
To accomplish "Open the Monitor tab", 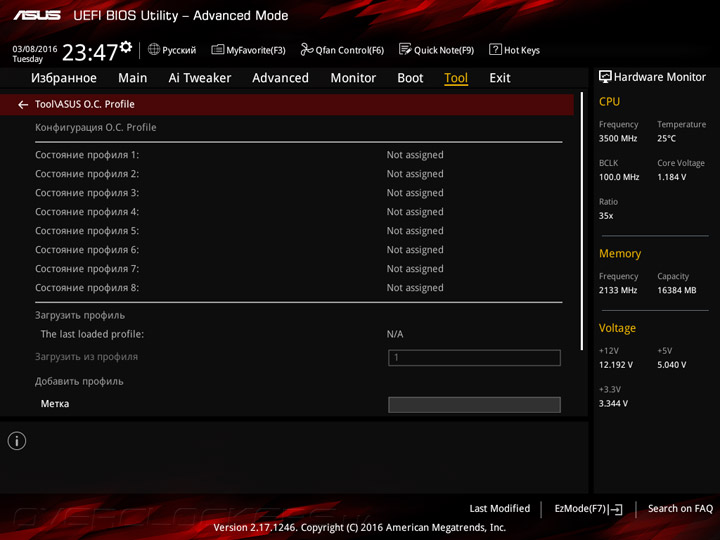I will click(353, 78).
